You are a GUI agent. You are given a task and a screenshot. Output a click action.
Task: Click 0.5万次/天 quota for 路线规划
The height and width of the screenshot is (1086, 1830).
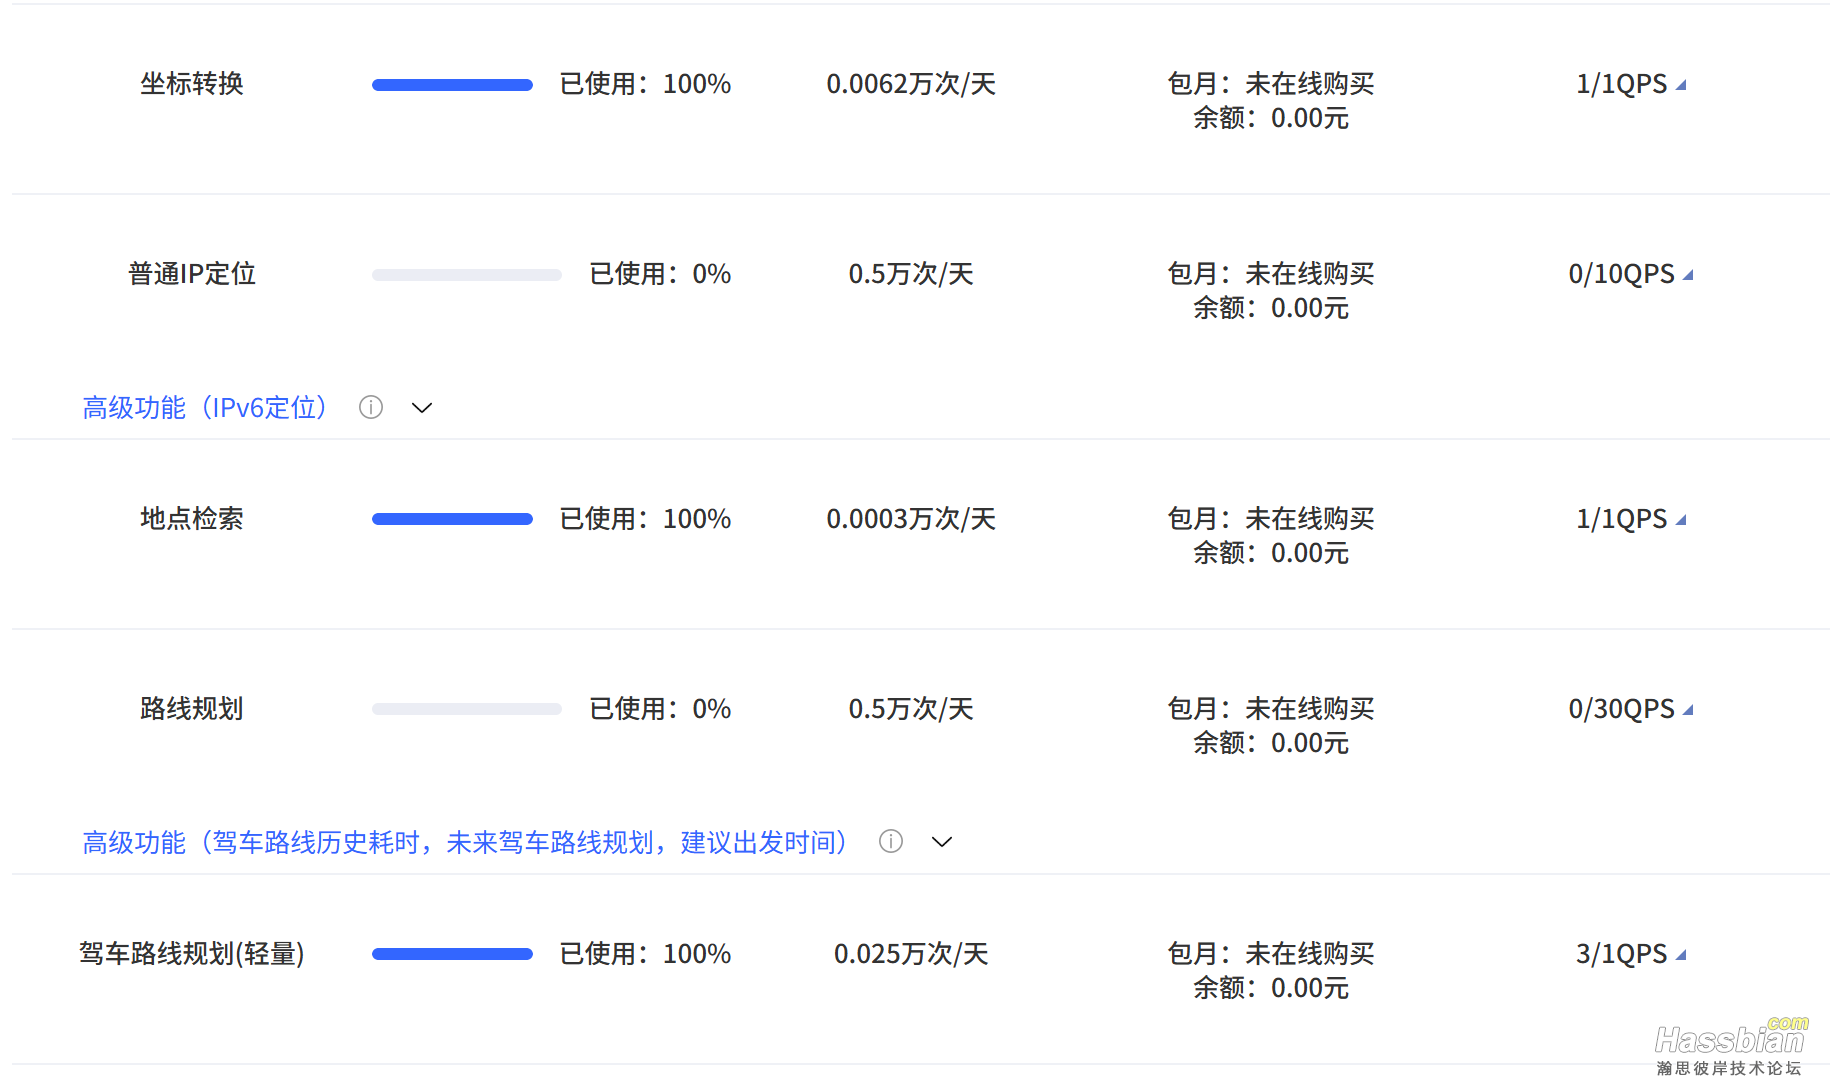click(911, 709)
